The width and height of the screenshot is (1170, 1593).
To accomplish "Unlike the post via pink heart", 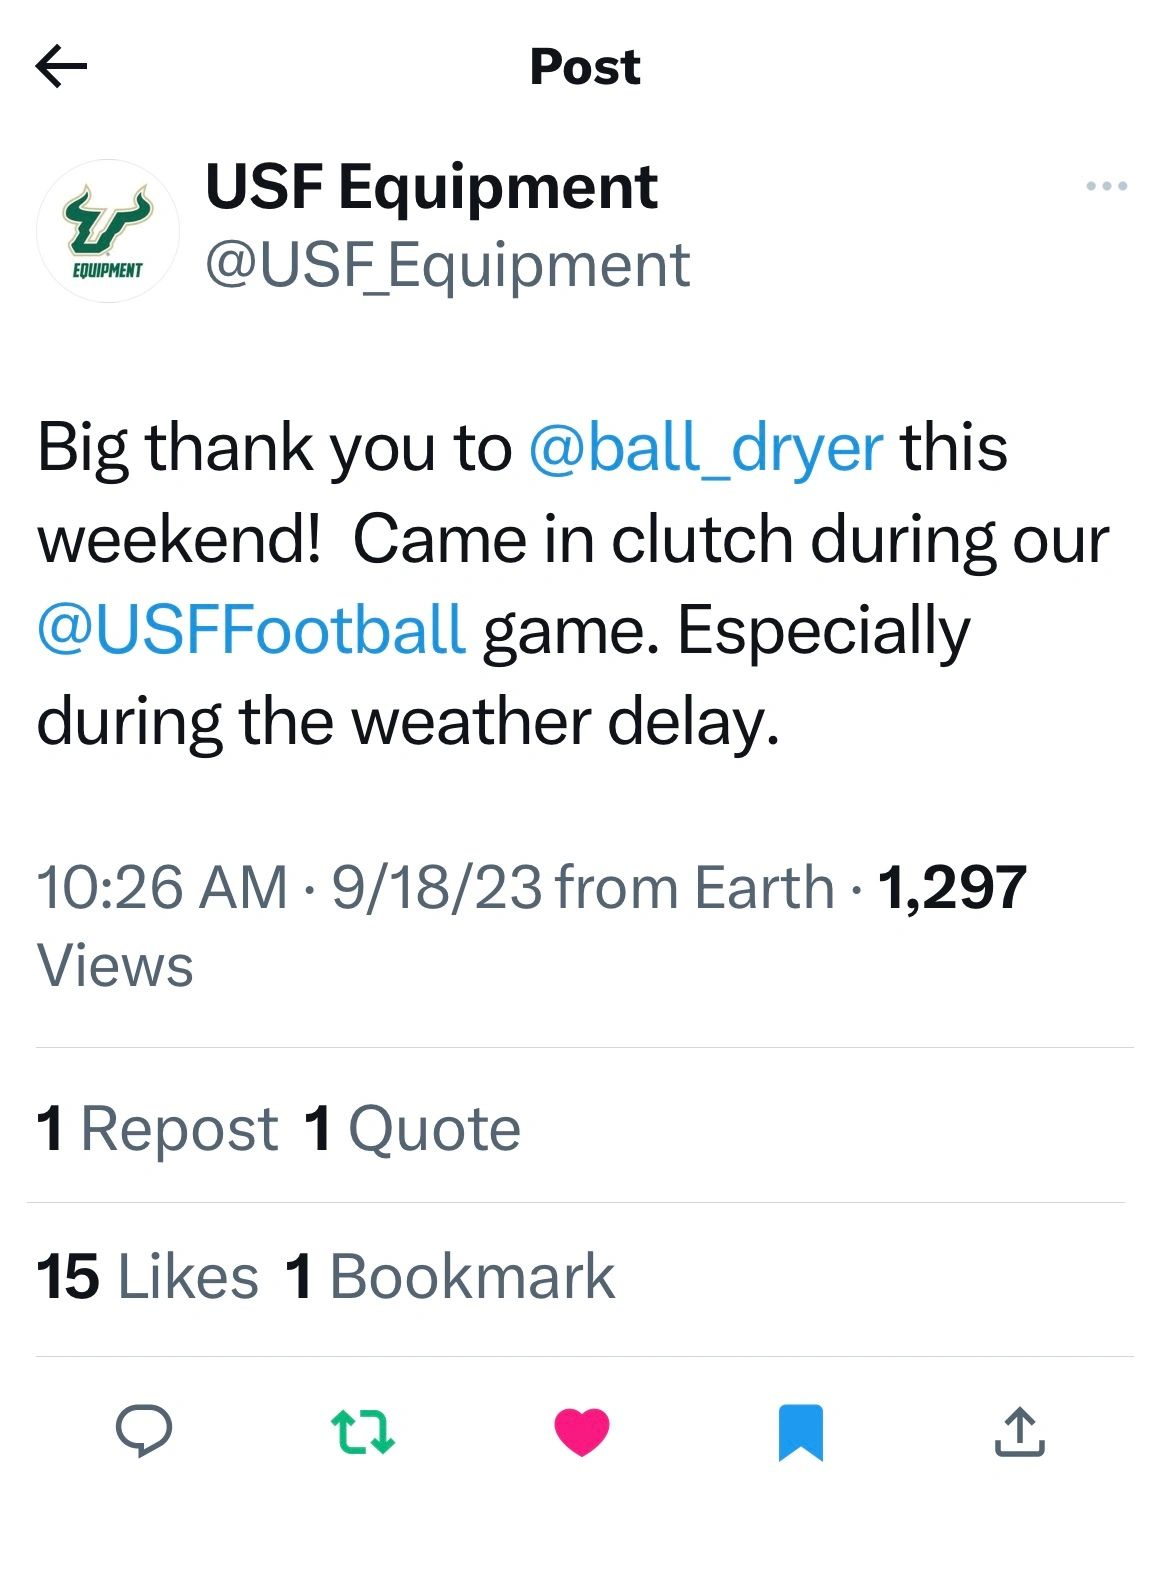I will click(582, 1431).
